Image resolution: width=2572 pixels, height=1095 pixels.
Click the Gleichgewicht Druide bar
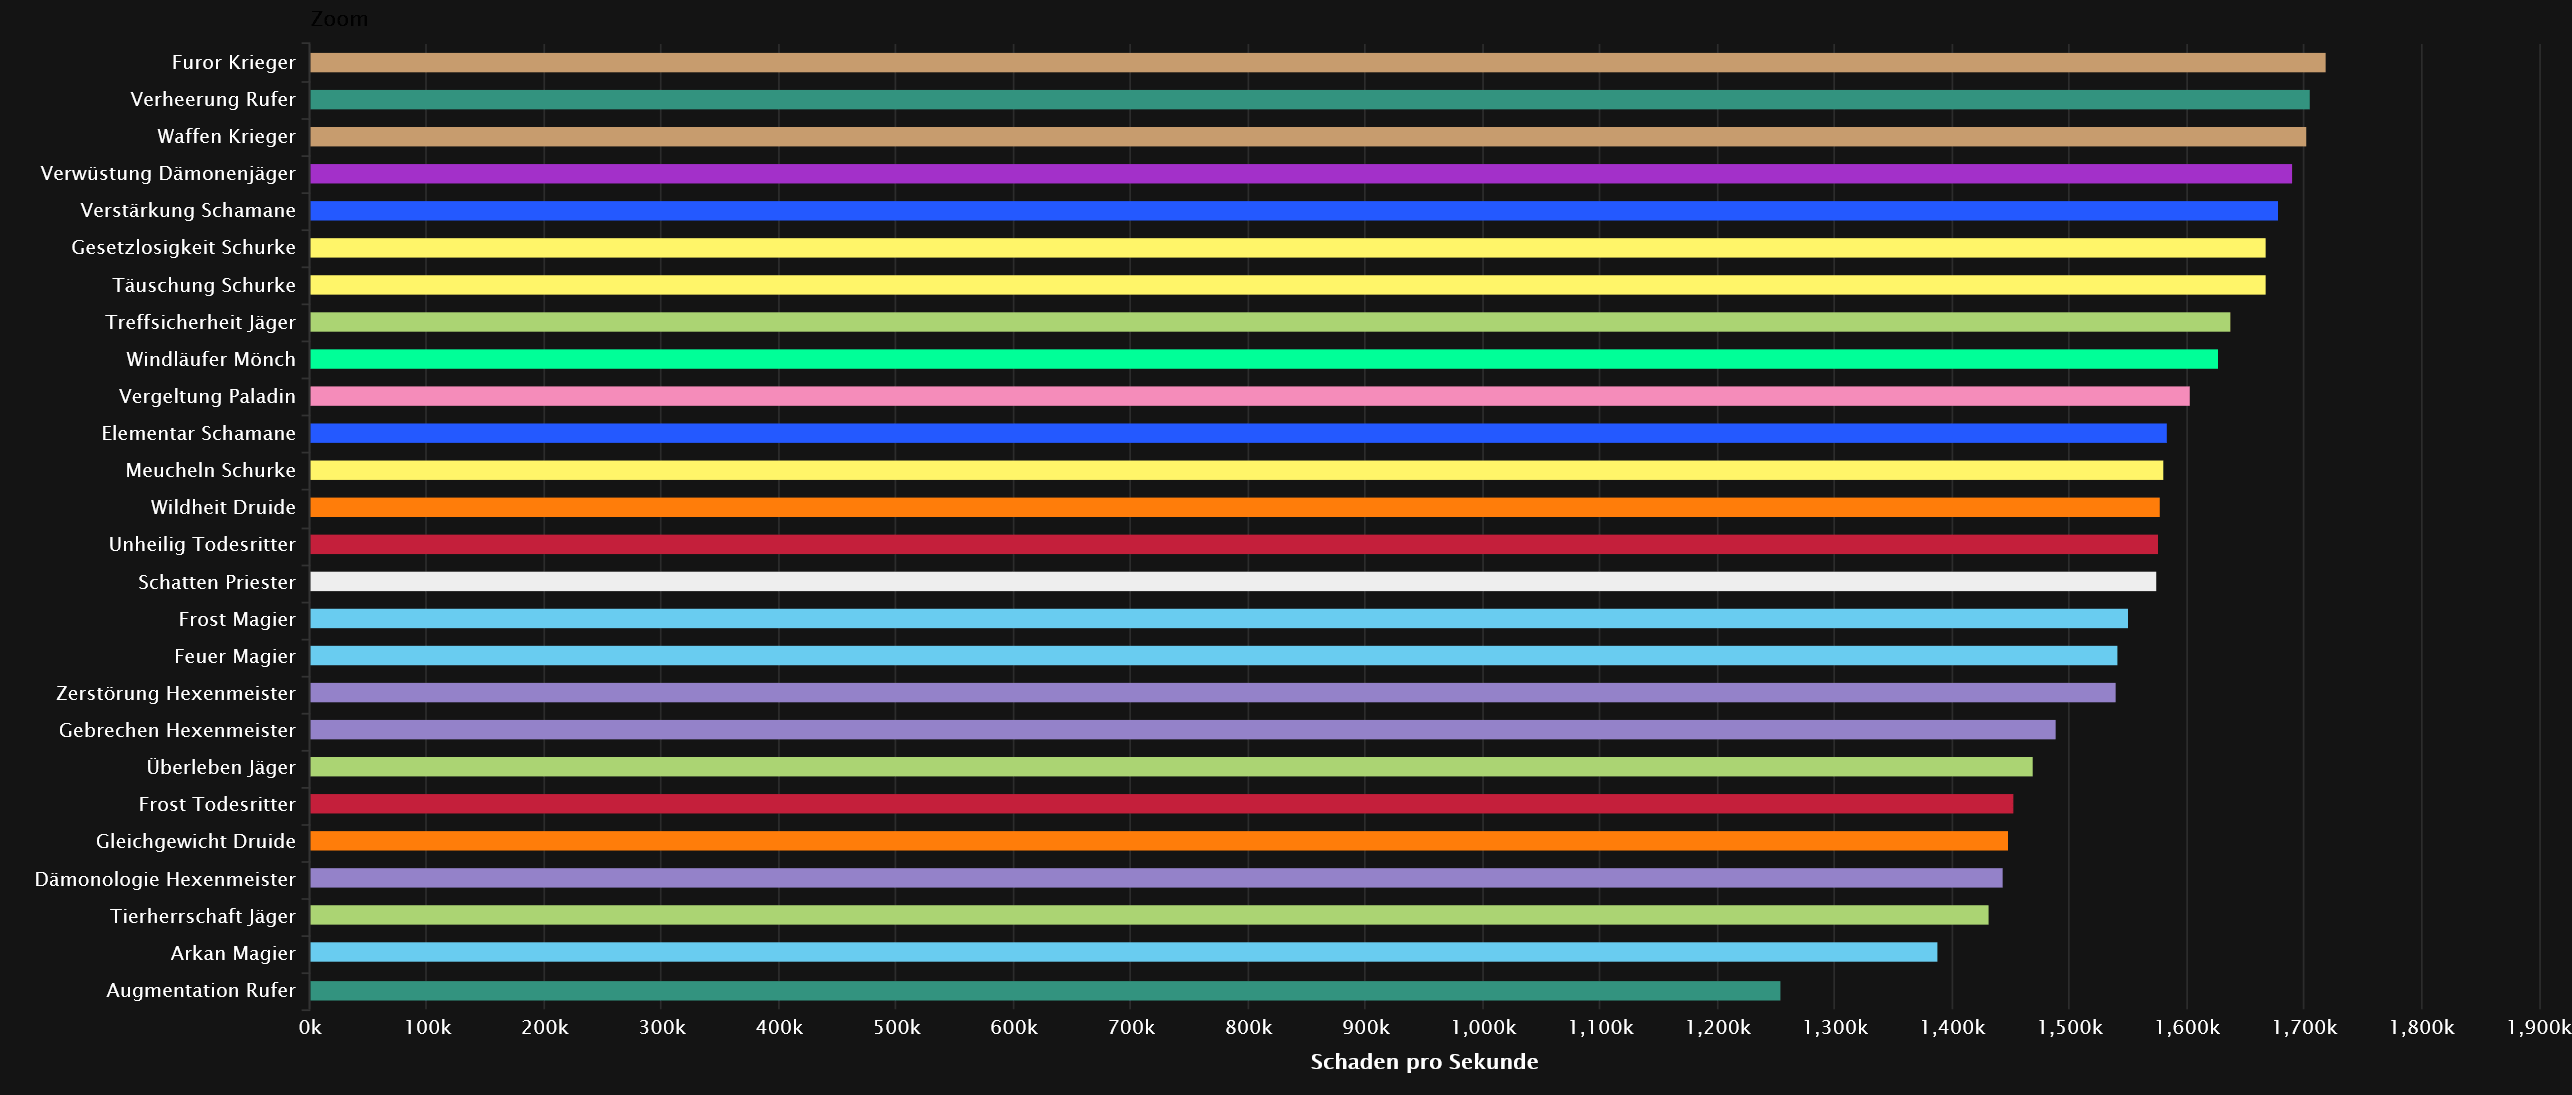(x=1159, y=841)
